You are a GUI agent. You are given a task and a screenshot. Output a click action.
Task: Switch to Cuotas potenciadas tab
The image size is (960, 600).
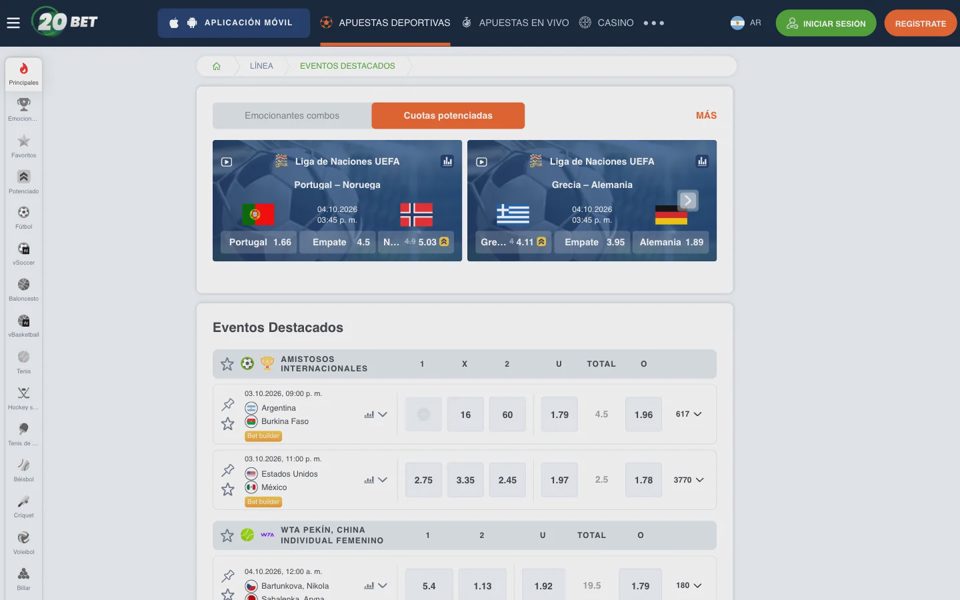(448, 116)
